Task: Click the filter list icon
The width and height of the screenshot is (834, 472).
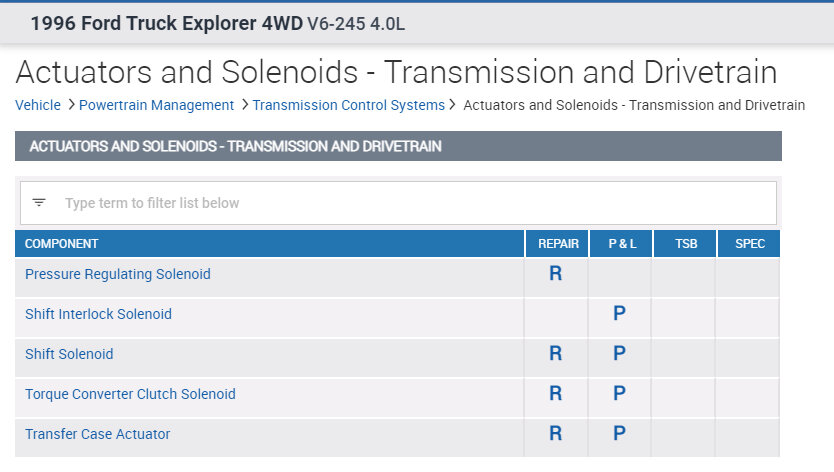Action: (x=39, y=203)
